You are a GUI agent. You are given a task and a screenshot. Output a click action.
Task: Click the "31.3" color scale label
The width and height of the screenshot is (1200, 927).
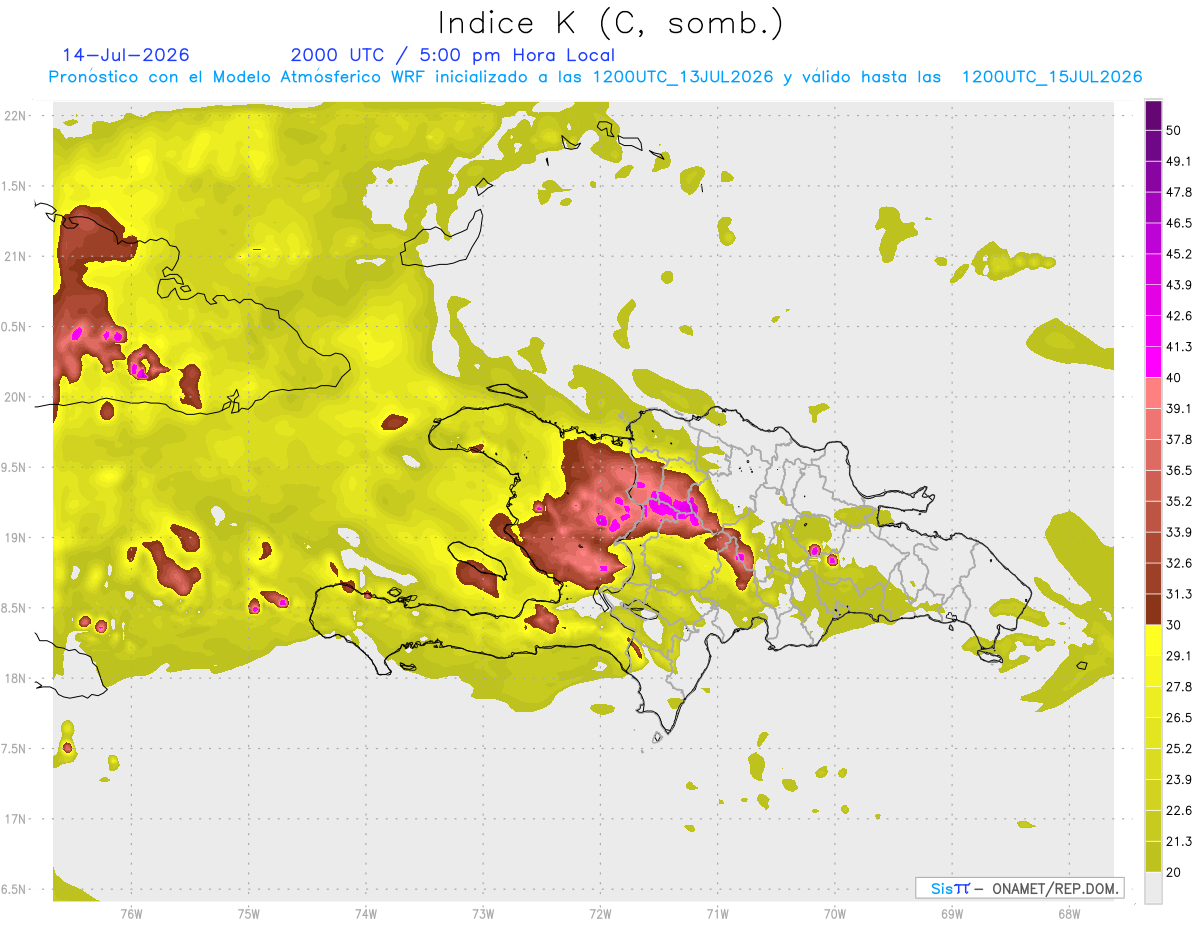coord(1178,594)
